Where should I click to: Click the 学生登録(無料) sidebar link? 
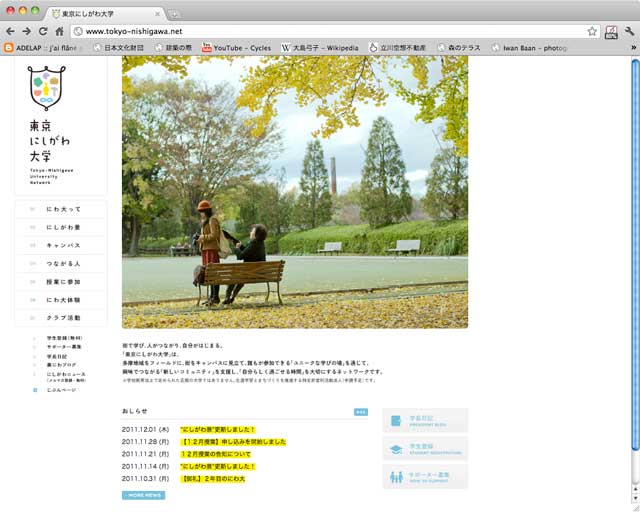[x=64, y=338]
